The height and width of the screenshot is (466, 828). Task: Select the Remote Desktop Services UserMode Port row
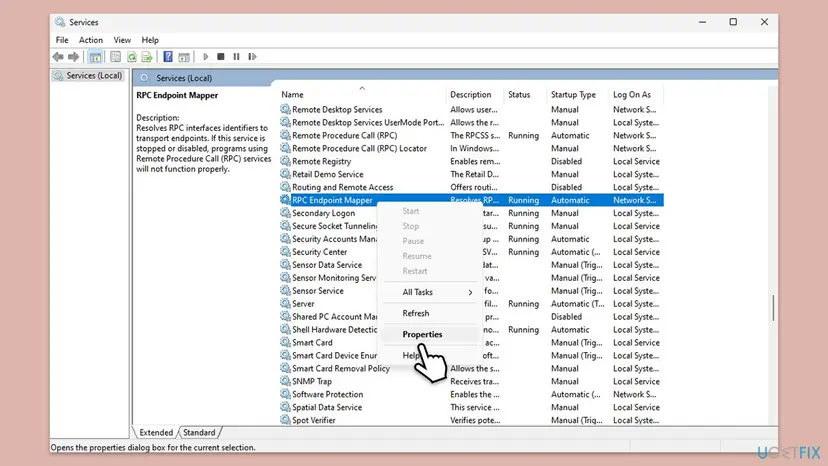click(x=471, y=123)
